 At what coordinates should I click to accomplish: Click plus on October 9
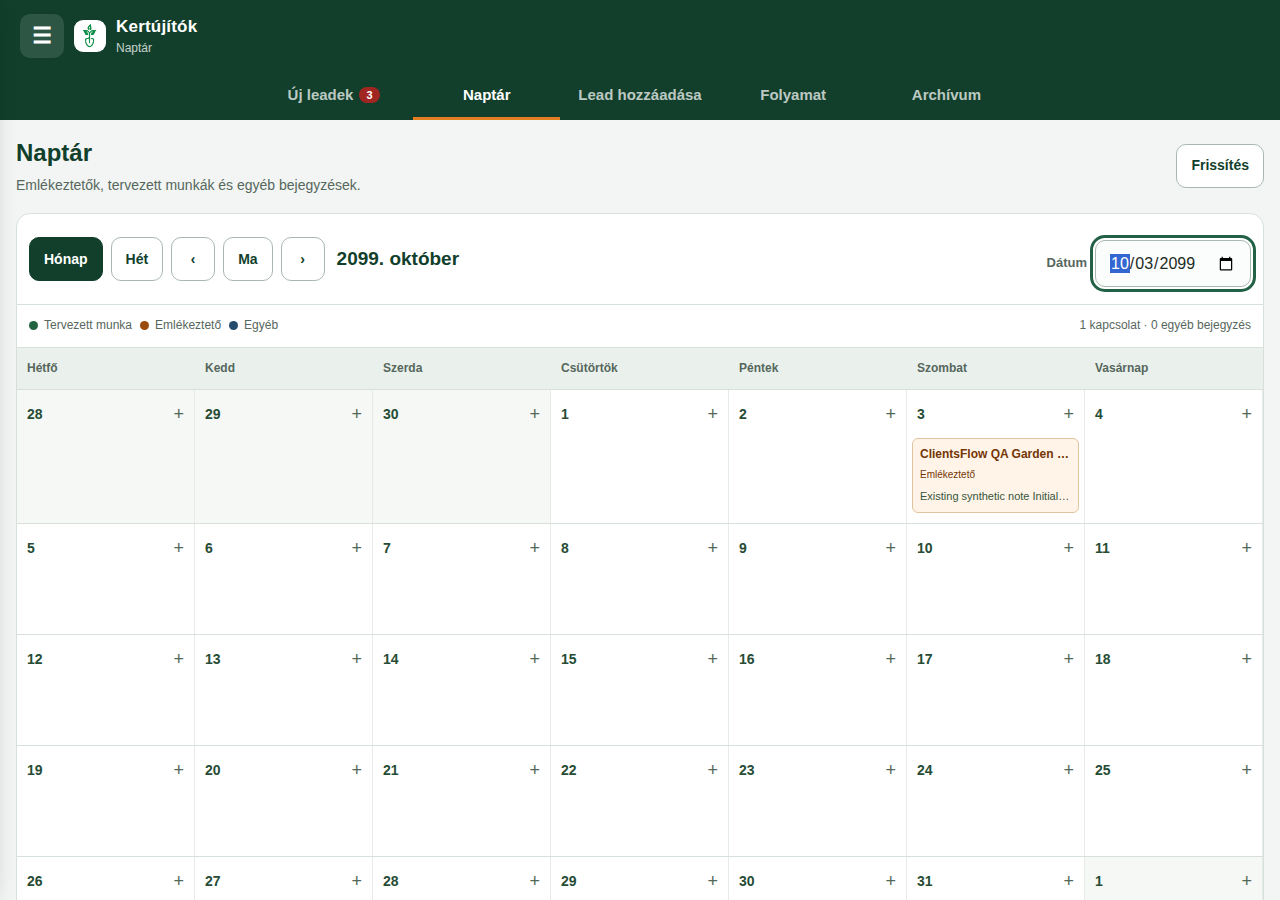891,547
